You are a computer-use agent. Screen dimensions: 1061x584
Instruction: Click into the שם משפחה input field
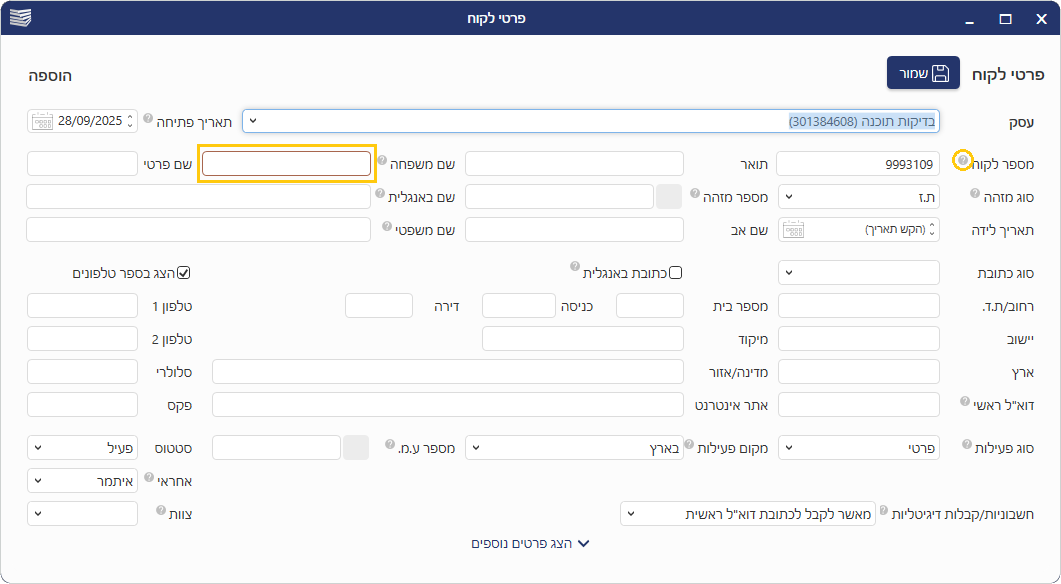pos(286,163)
